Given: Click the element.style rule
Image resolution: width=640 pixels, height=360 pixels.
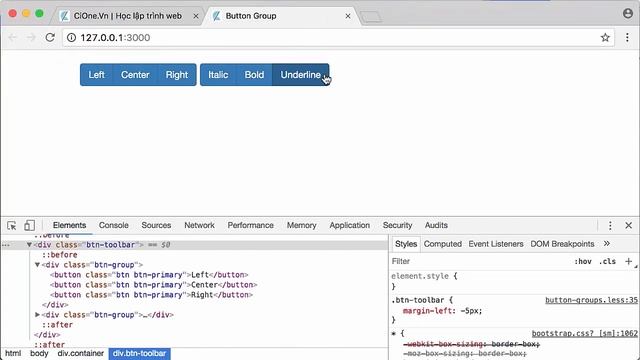Looking at the screenshot, I should coord(424,276).
